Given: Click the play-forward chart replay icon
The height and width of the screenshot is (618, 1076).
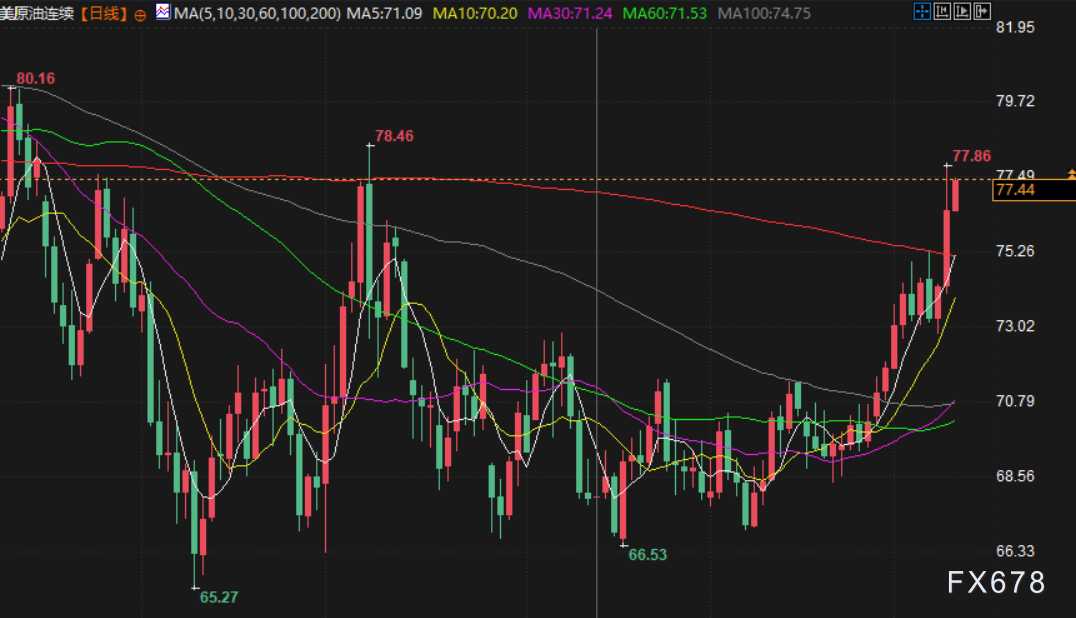Looking at the screenshot, I should click(x=962, y=11).
